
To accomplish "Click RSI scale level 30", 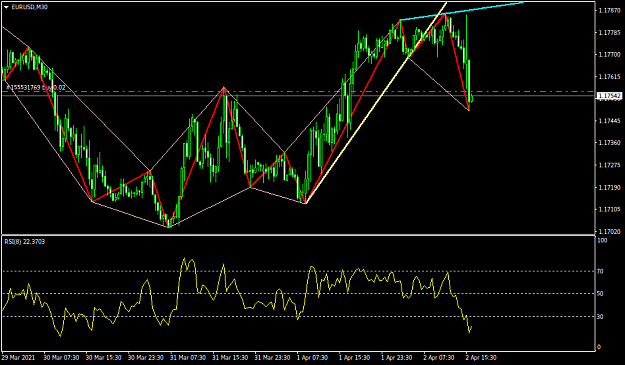I will tap(601, 316).
